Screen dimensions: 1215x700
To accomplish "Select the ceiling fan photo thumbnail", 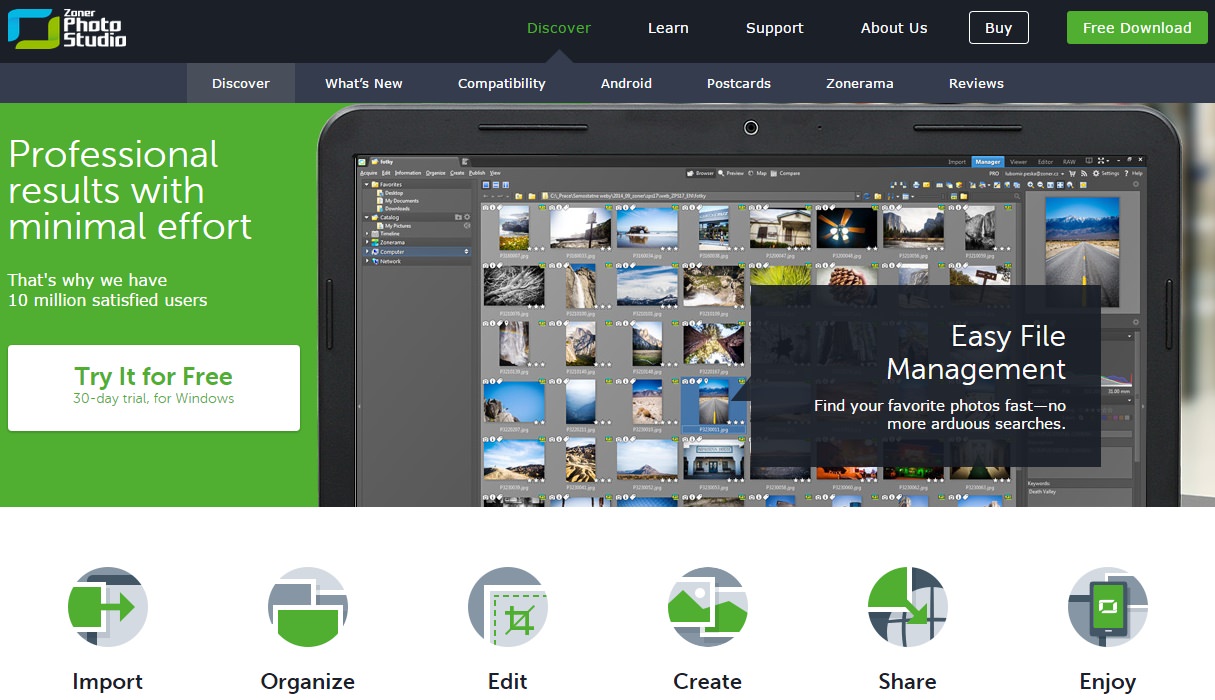I will point(848,227).
